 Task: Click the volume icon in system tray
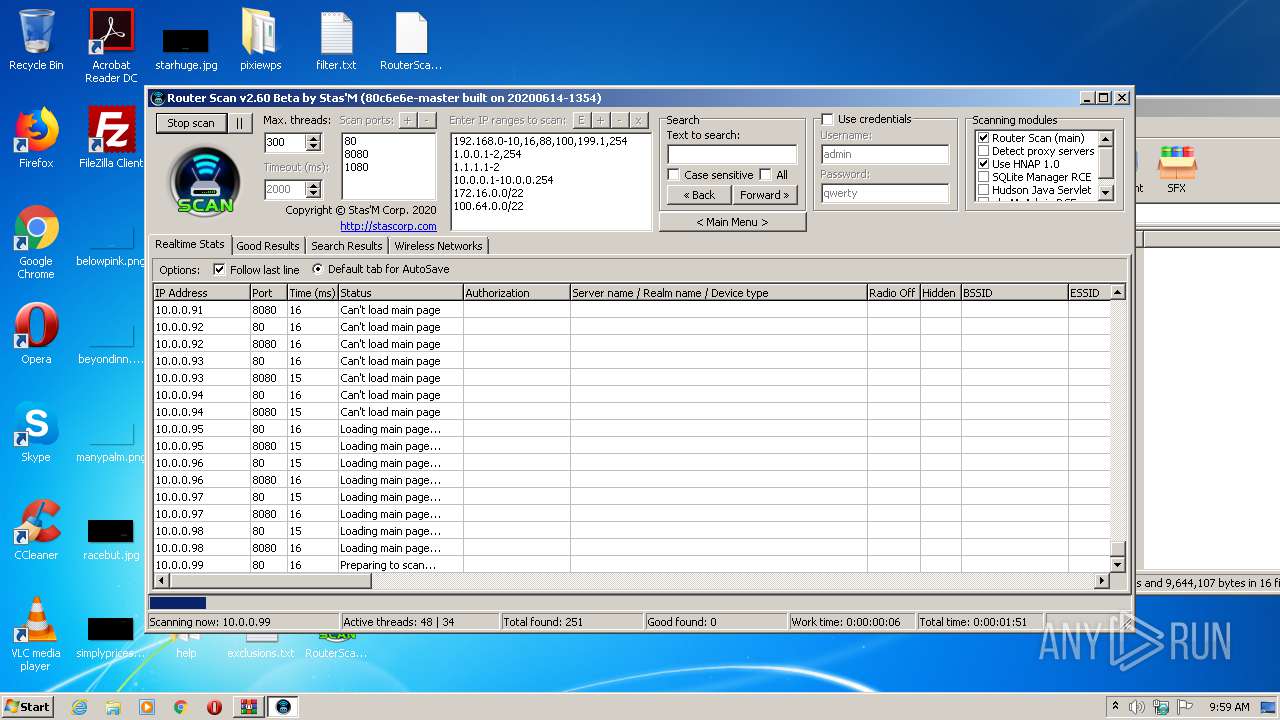1137,707
